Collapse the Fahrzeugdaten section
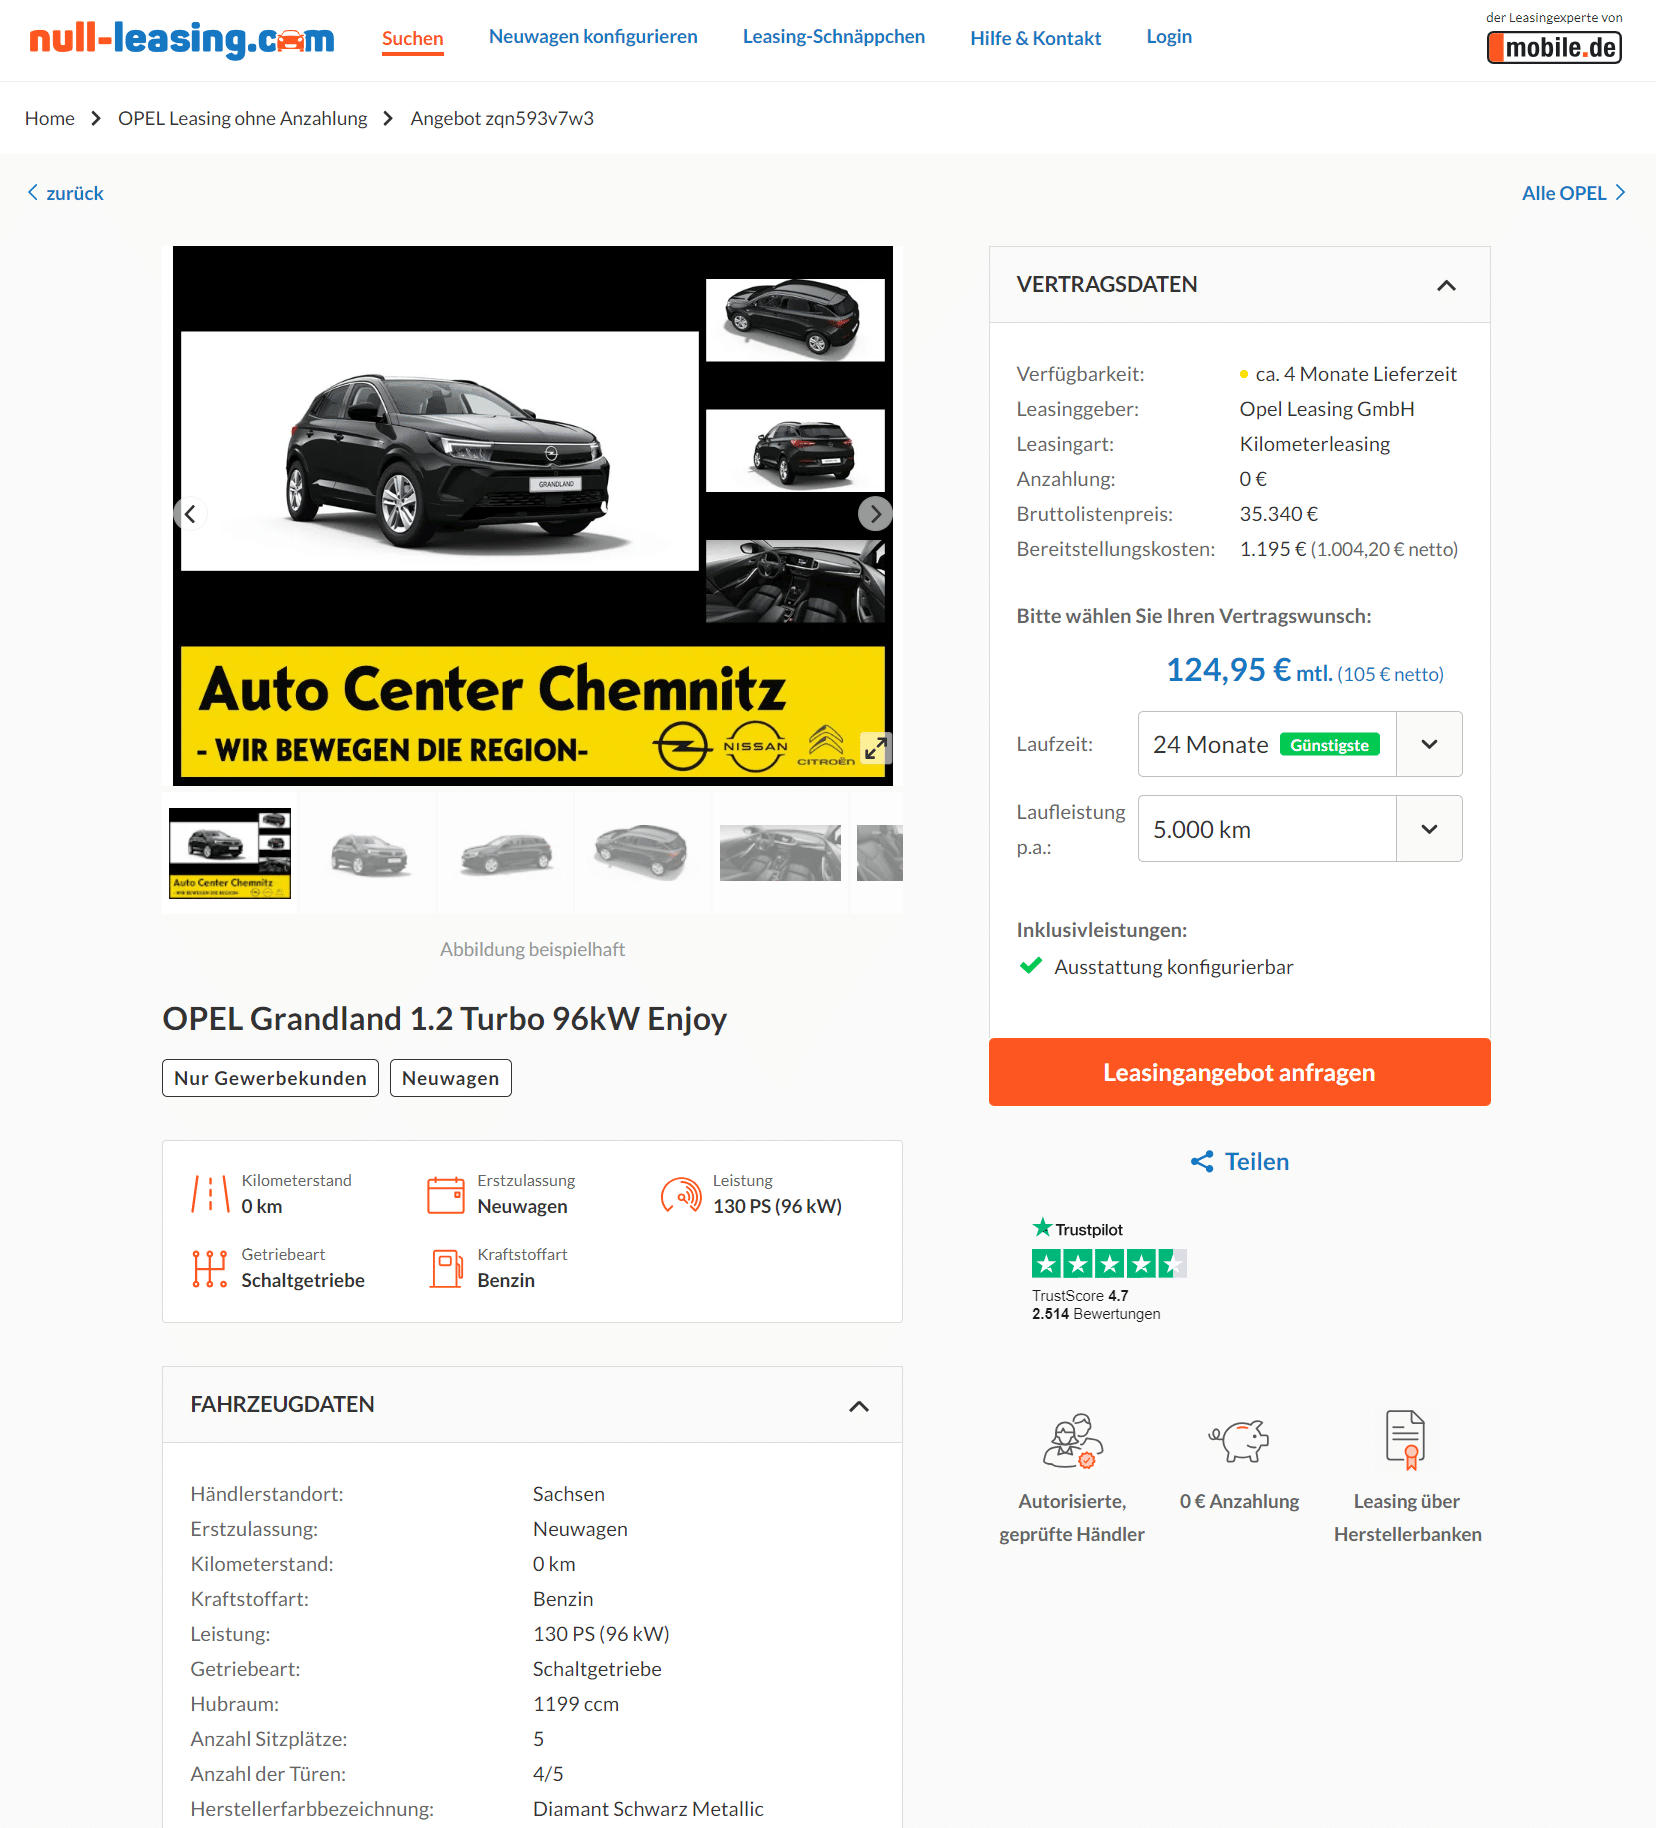 (x=859, y=1406)
